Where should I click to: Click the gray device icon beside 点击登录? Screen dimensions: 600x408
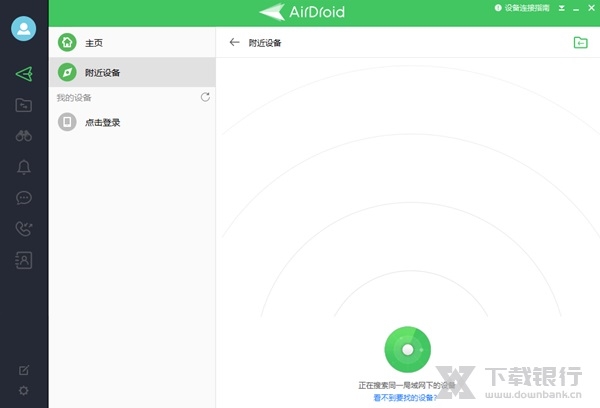pyautogui.click(x=67, y=122)
